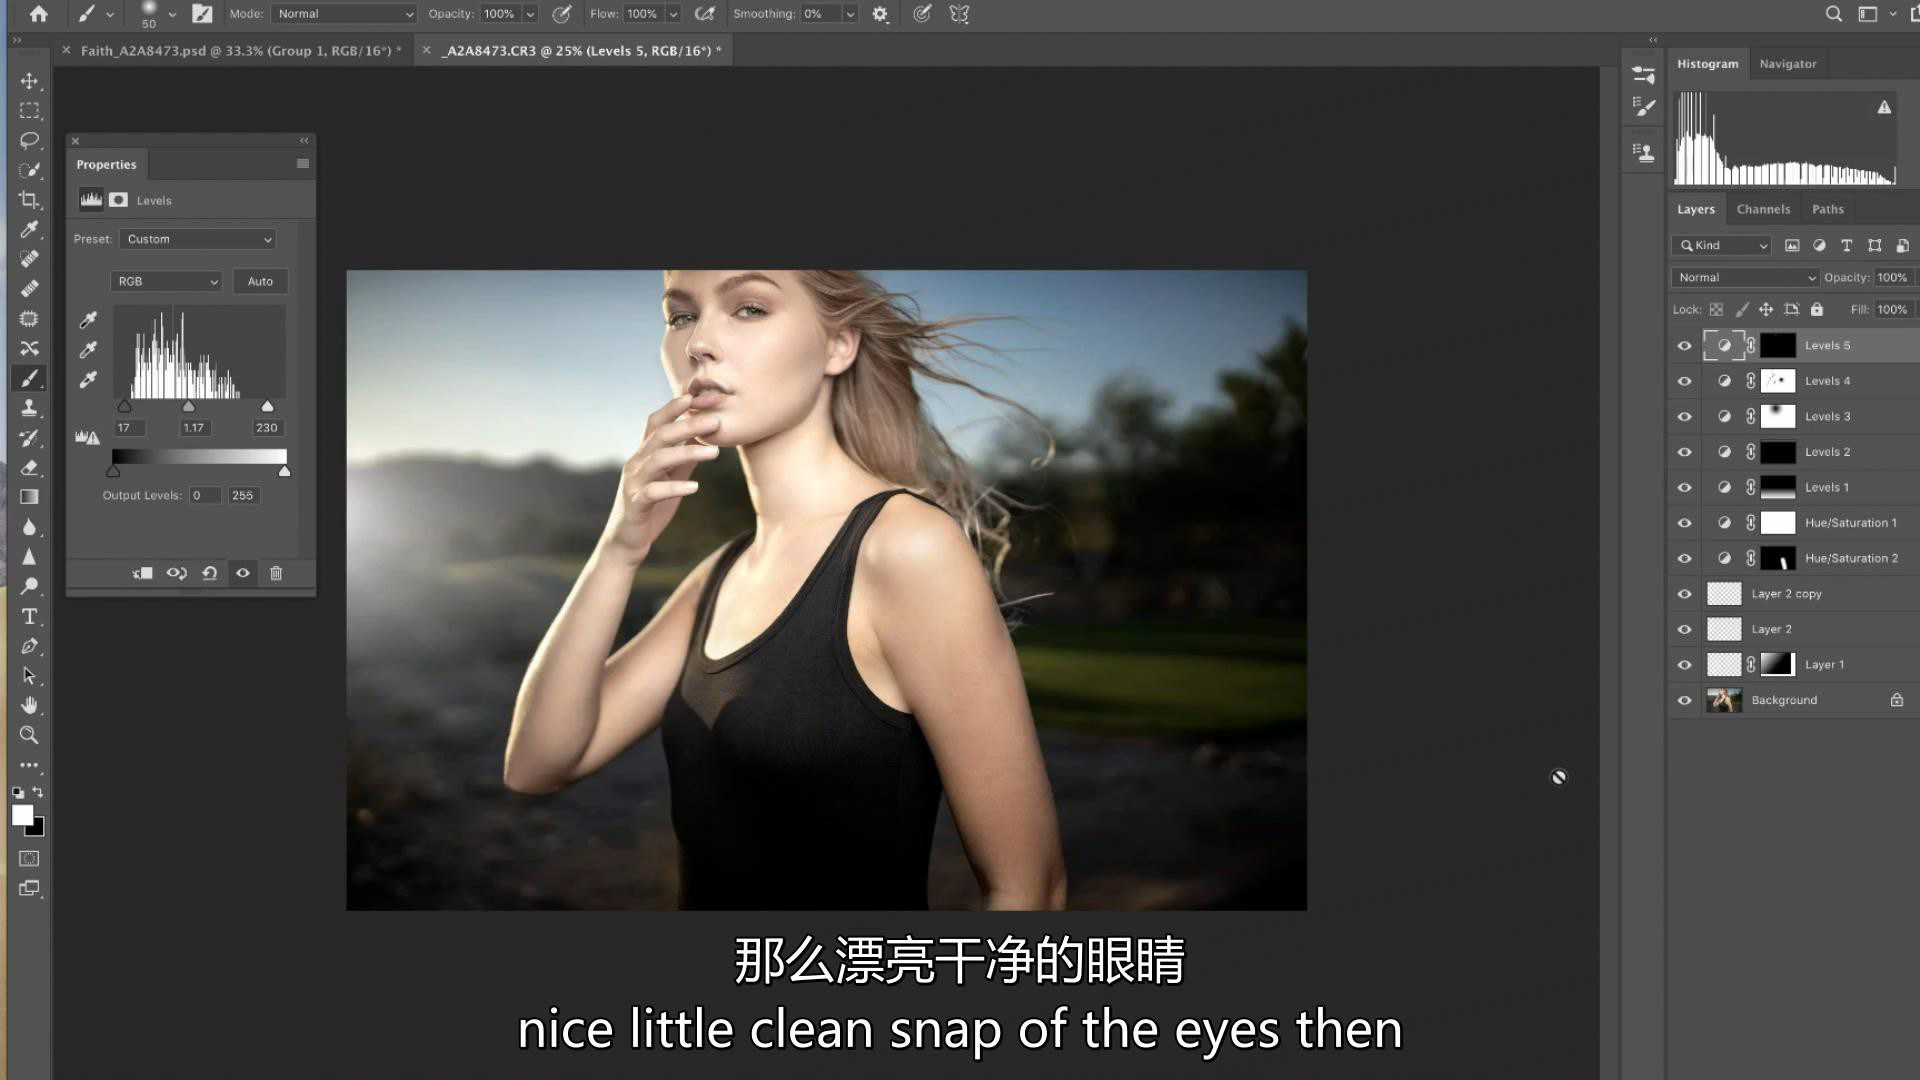Select the Horizontal Type tool
The image size is (1920, 1080).
(29, 616)
